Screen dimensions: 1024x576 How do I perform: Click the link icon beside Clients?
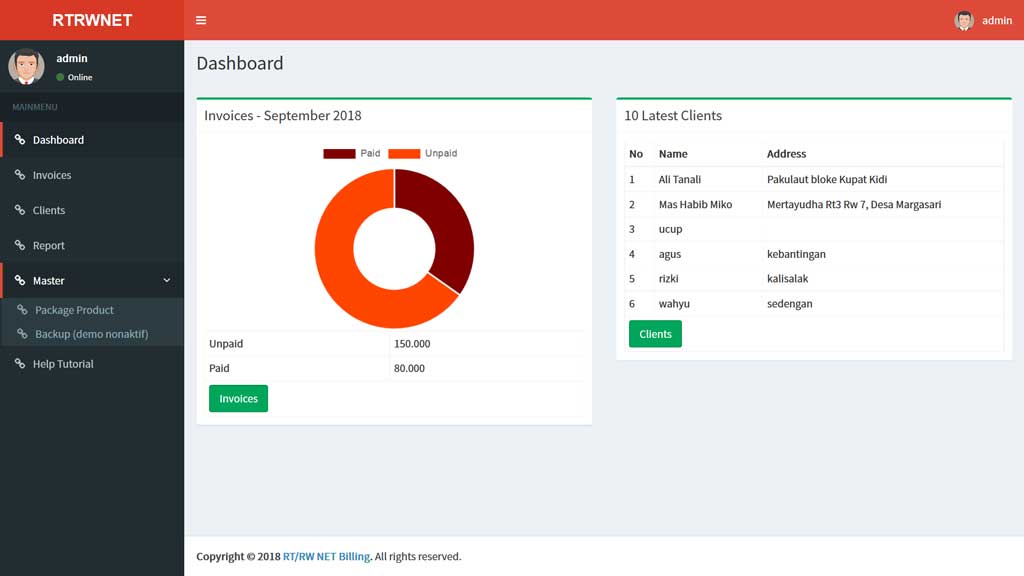tap(20, 210)
